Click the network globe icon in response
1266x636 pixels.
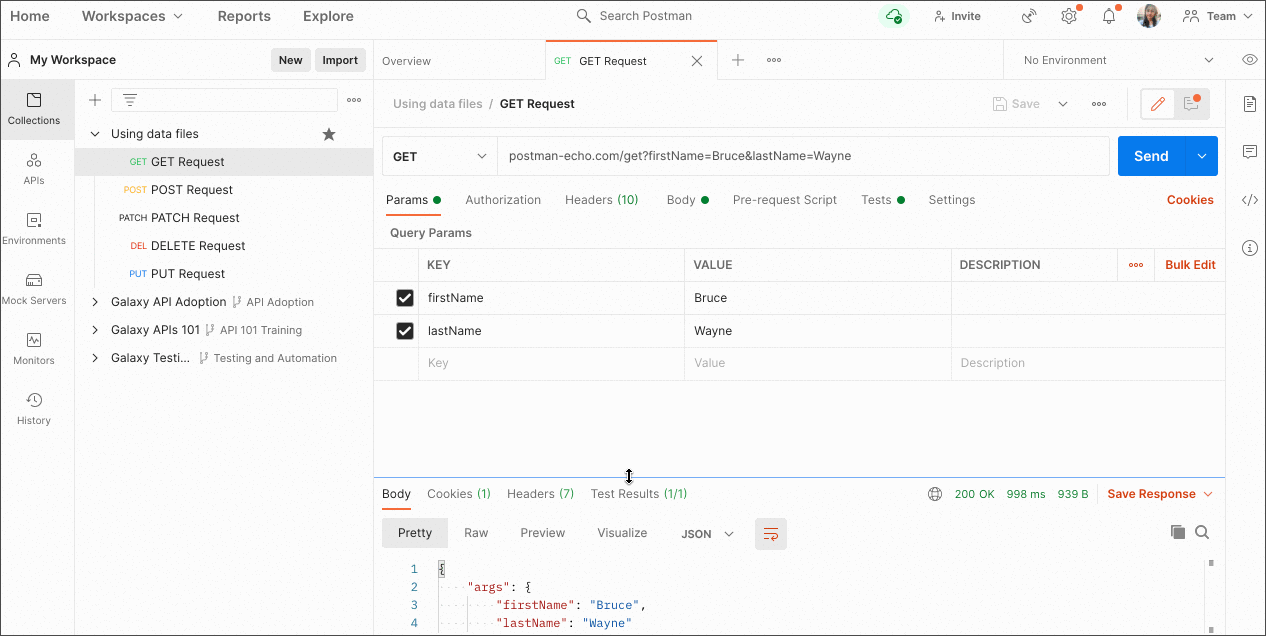point(935,494)
